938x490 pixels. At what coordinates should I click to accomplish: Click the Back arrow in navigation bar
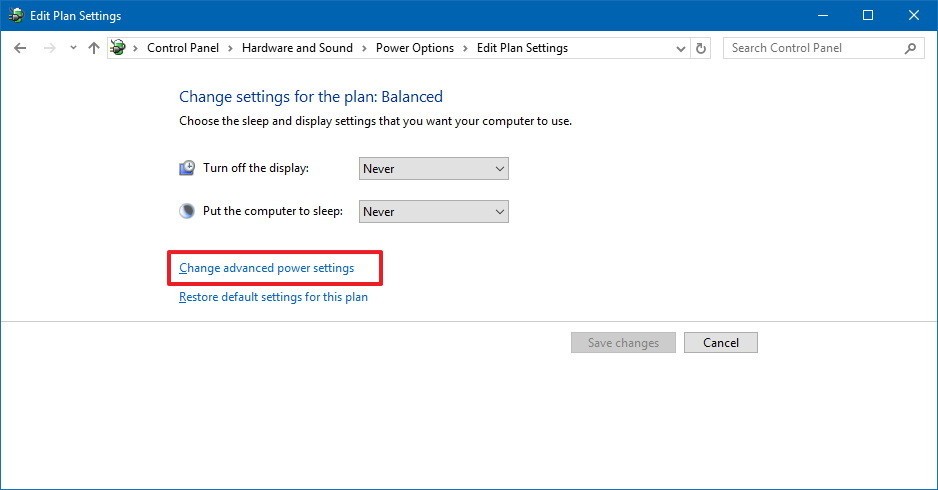tap(20, 48)
